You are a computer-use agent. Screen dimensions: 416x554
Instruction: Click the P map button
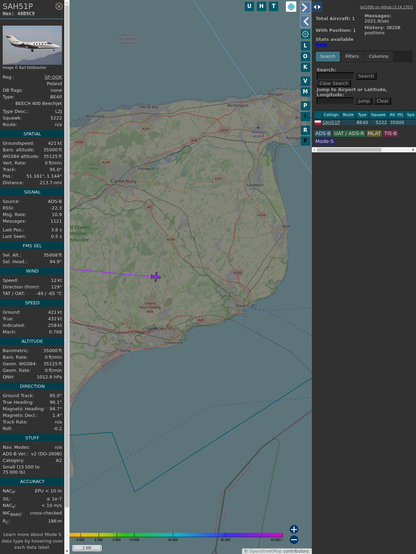(x=305, y=105)
